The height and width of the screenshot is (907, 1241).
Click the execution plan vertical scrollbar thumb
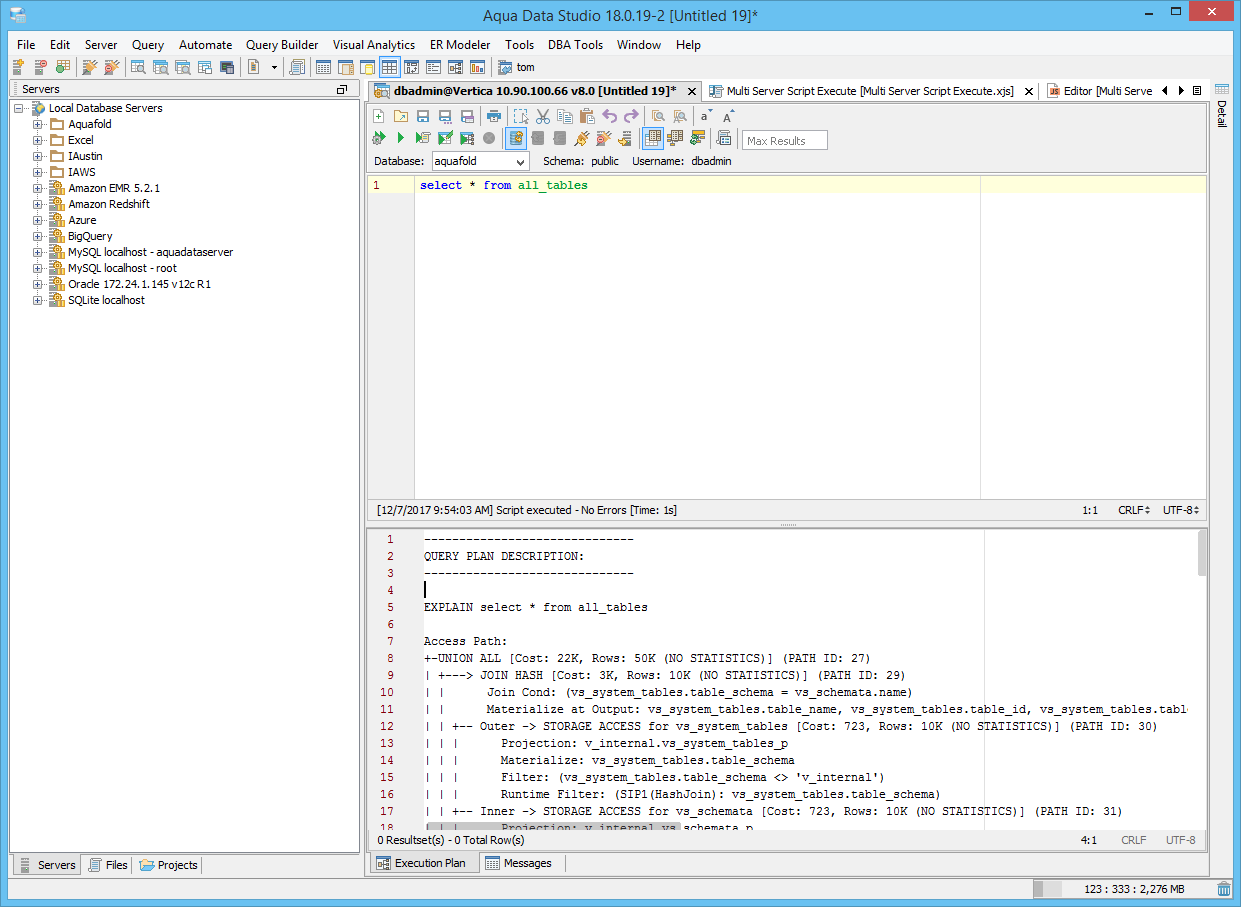(1201, 553)
